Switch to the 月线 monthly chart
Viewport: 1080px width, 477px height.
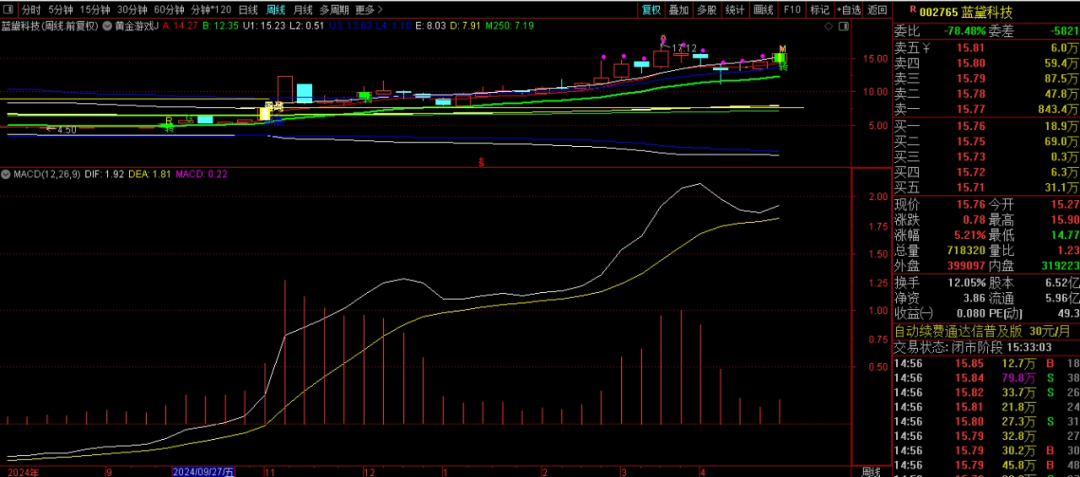[303, 10]
